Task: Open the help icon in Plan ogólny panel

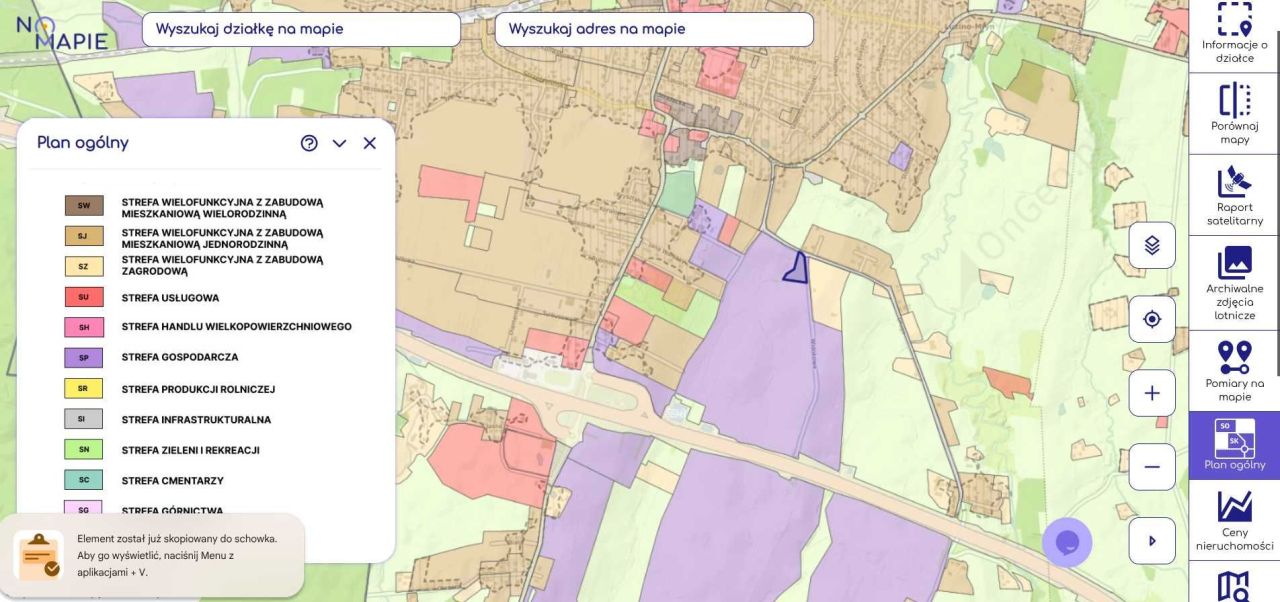Action: tap(309, 143)
